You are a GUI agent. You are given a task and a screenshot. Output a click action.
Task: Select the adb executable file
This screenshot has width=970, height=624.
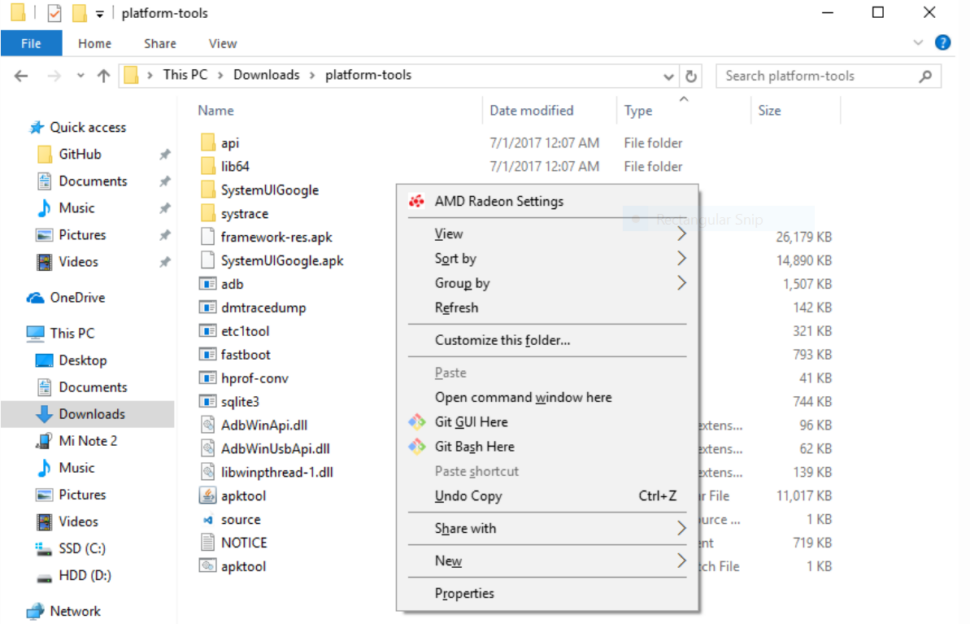(x=232, y=284)
